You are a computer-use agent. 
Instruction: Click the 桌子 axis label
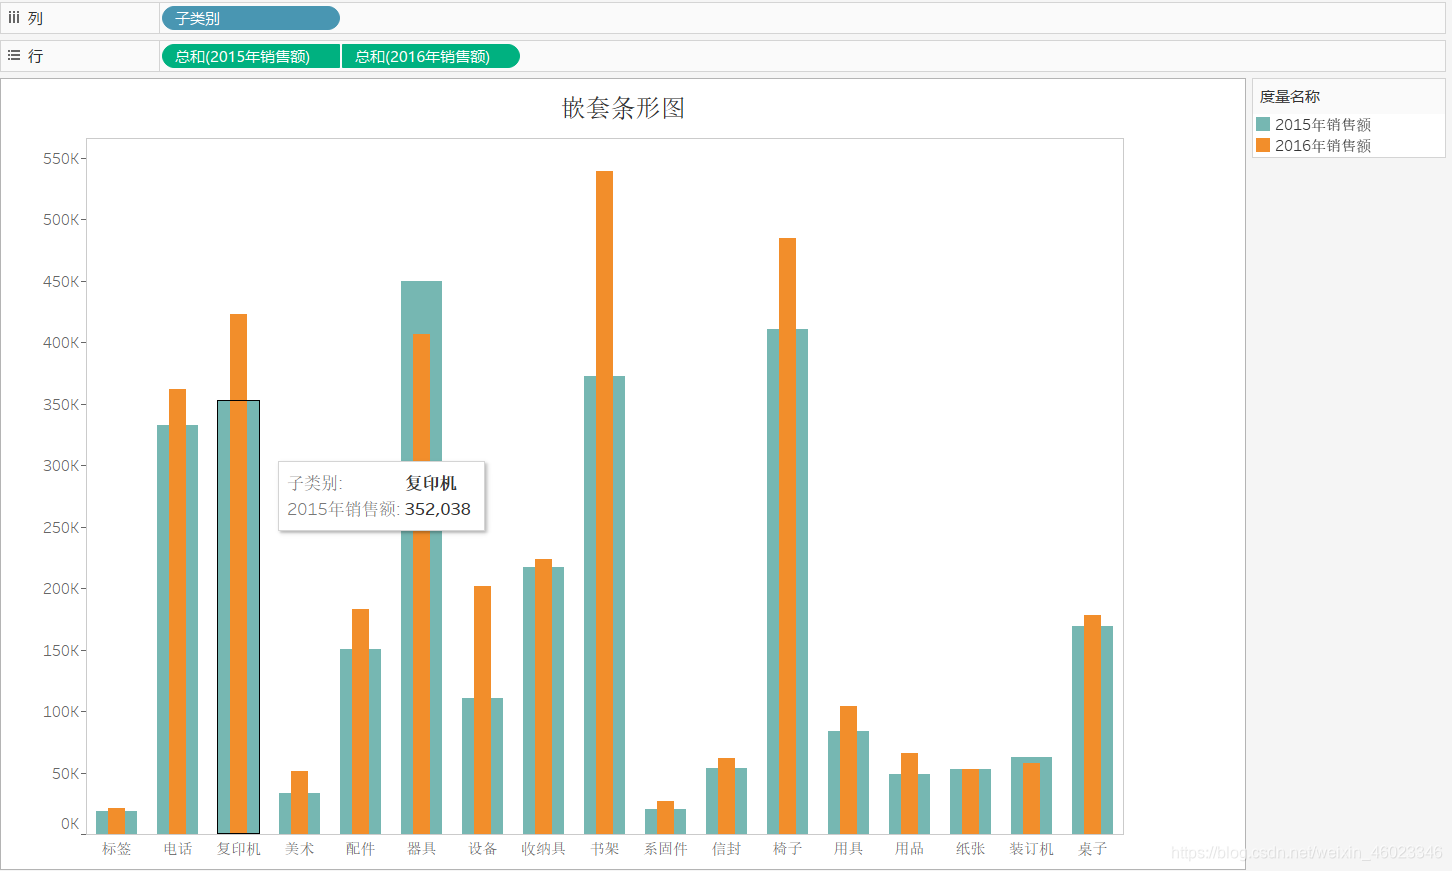[x=1093, y=849]
